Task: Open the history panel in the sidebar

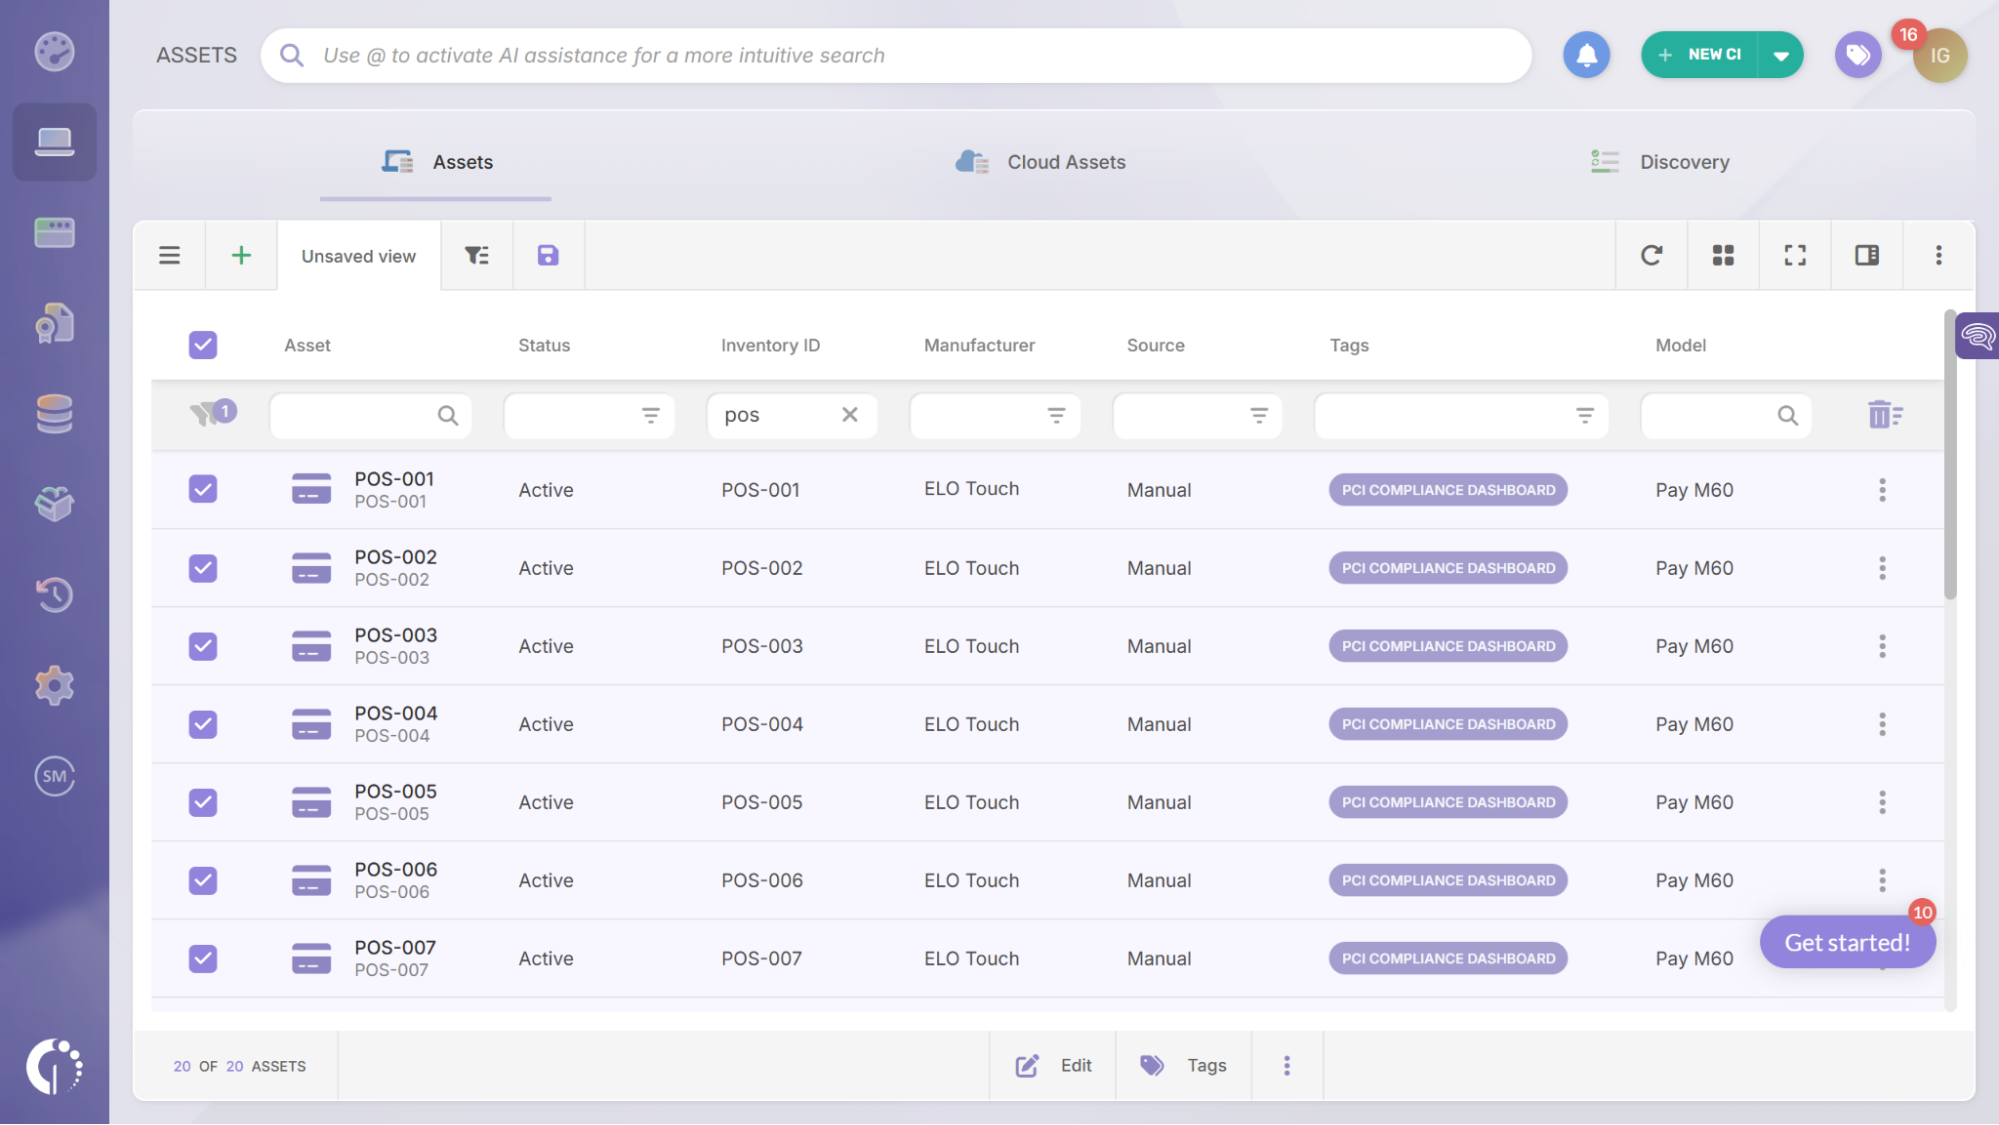Action: tap(54, 594)
